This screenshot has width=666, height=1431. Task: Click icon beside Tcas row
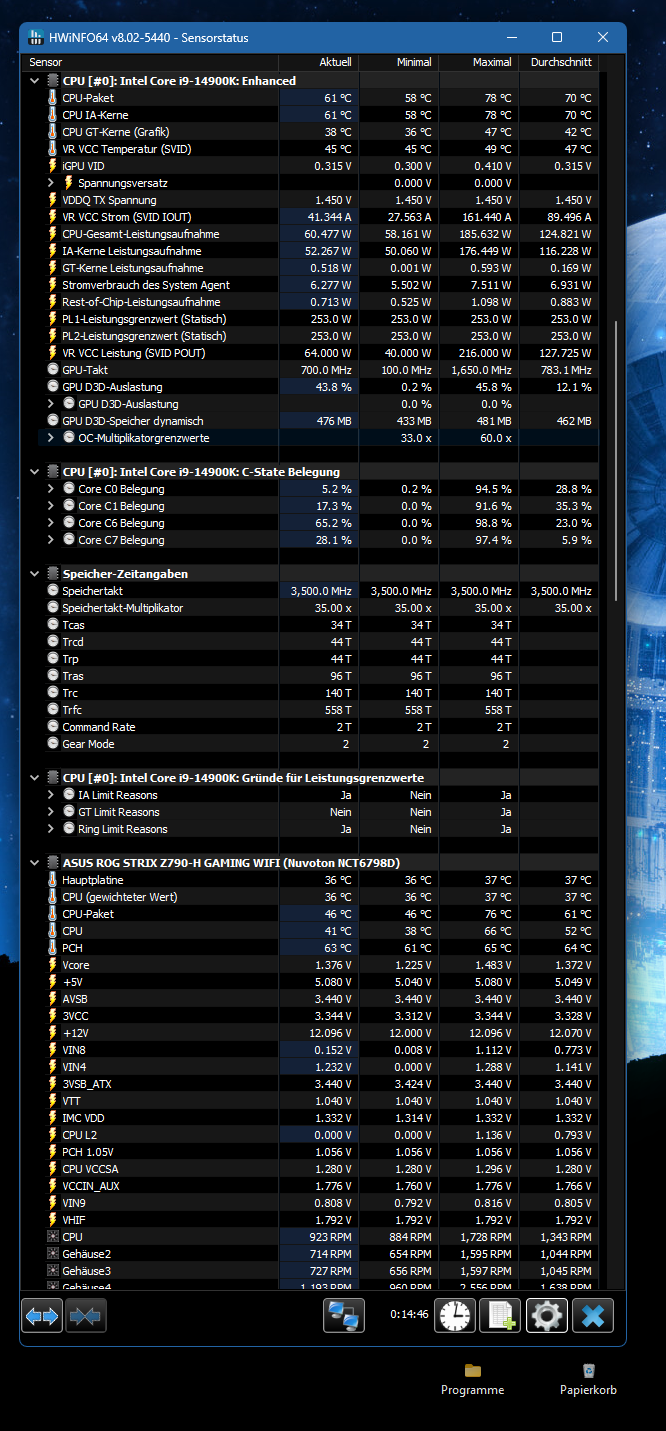pos(53,625)
